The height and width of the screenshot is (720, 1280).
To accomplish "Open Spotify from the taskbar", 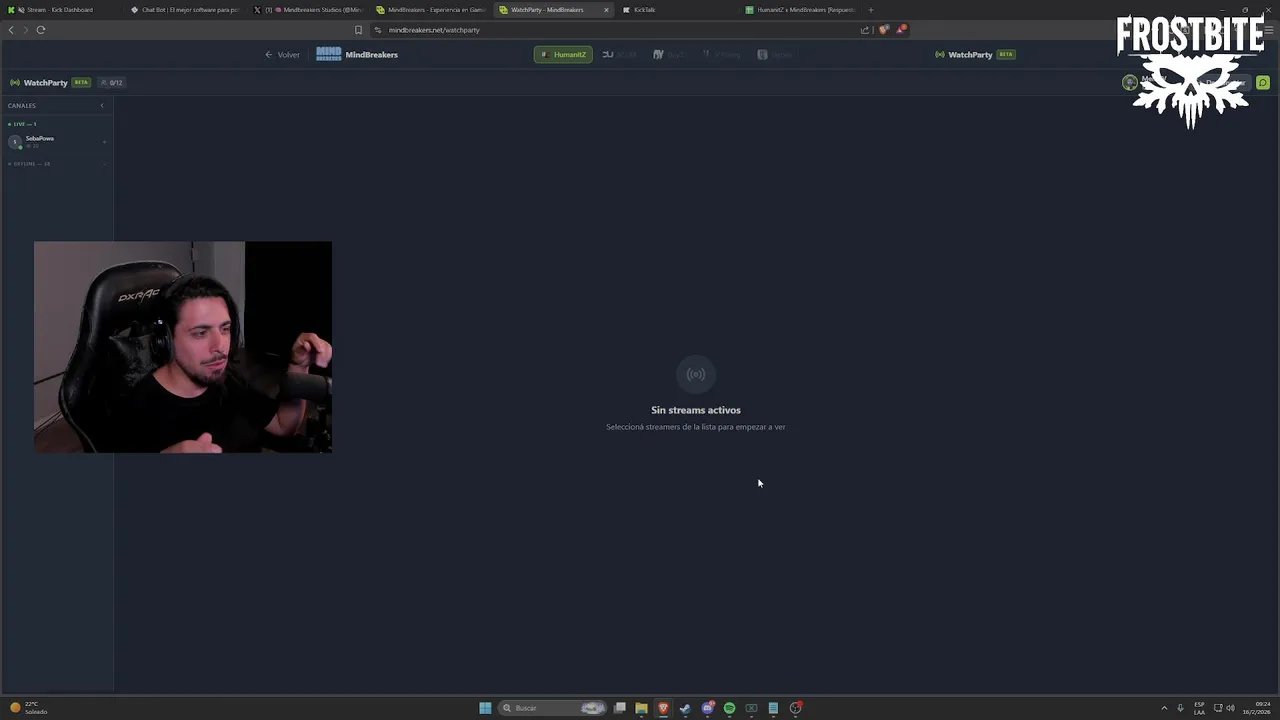I will pyautogui.click(x=729, y=708).
